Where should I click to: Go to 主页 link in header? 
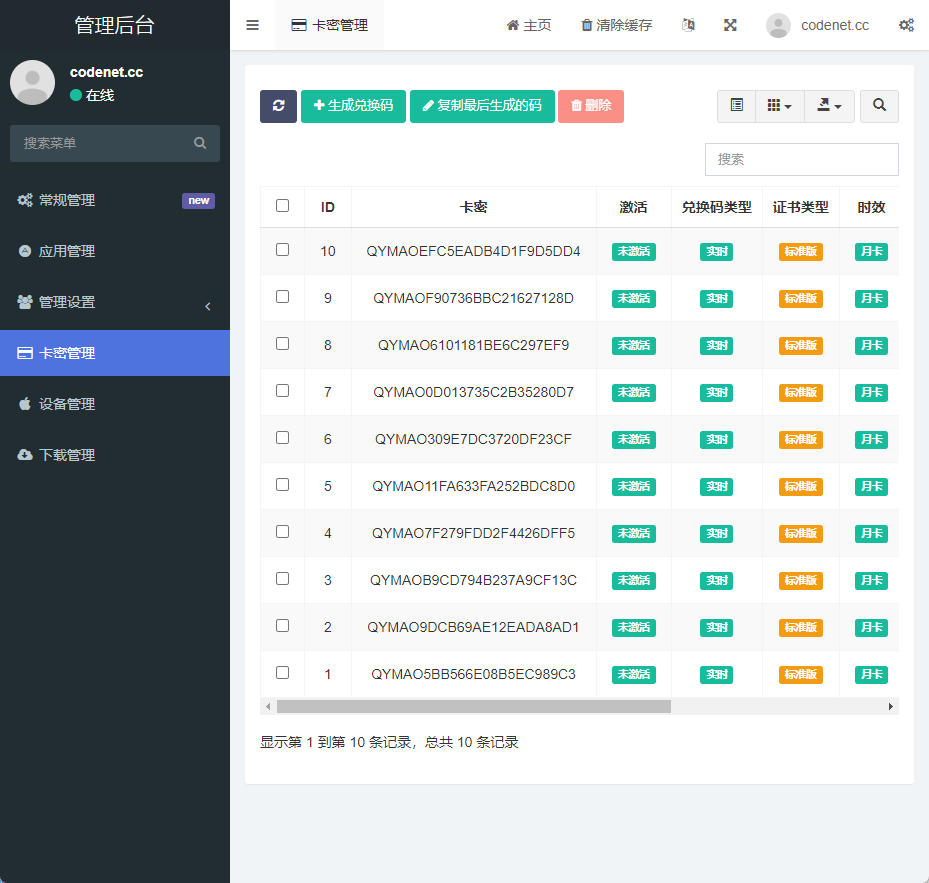pyautogui.click(x=529, y=25)
